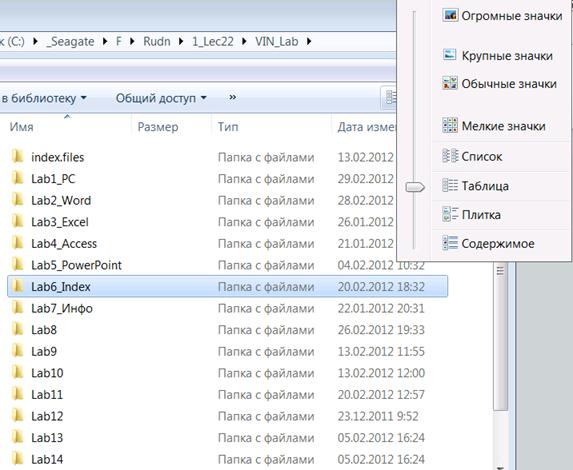Click the Плитка view icon
This screenshot has height=470, width=573.
[x=450, y=214]
